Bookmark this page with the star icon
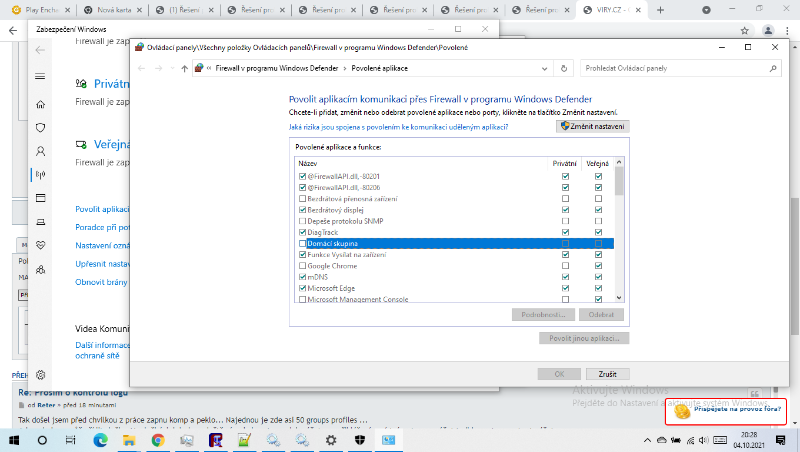Screen dimensions: 800x452 pos(744,31)
